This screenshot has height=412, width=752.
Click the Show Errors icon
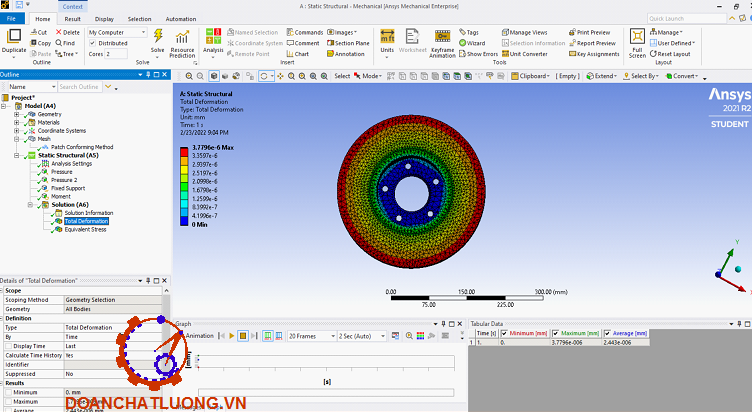(462, 54)
